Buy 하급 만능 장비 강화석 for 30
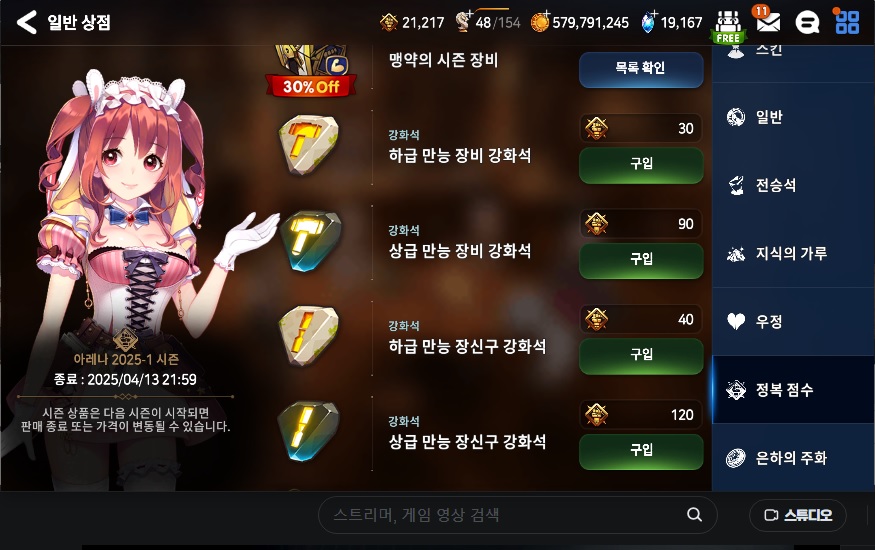 (x=641, y=165)
